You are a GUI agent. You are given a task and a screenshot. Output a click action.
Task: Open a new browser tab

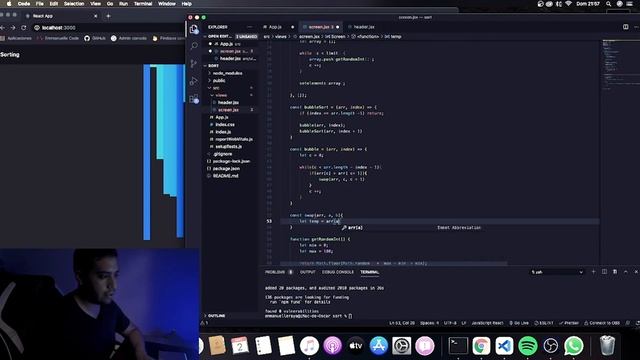[108, 16]
